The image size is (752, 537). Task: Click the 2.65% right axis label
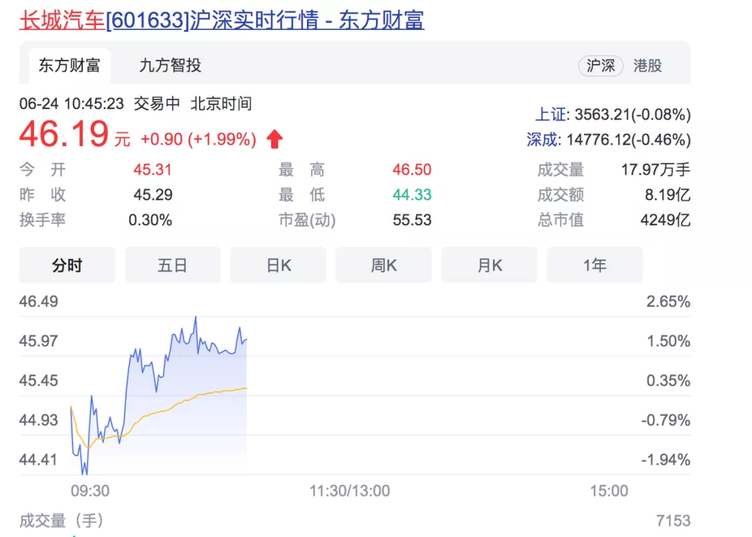click(668, 302)
